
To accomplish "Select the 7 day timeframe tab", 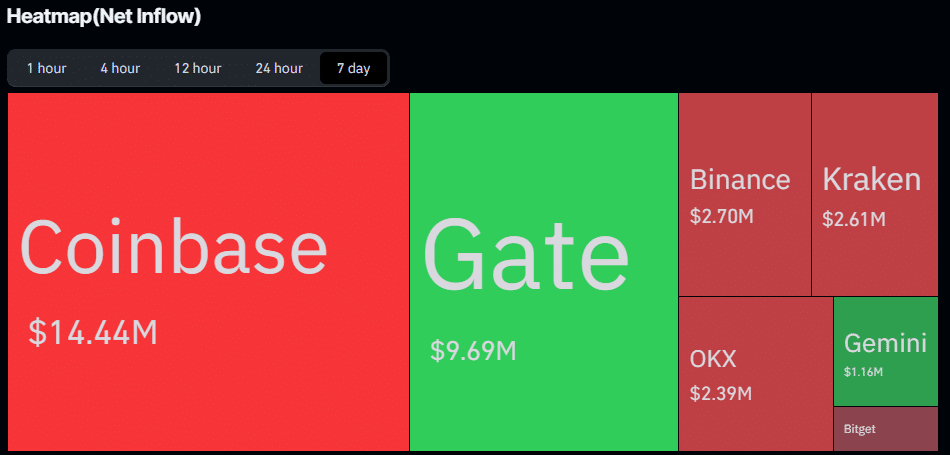I will pyautogui.click(x=353, y=68).
